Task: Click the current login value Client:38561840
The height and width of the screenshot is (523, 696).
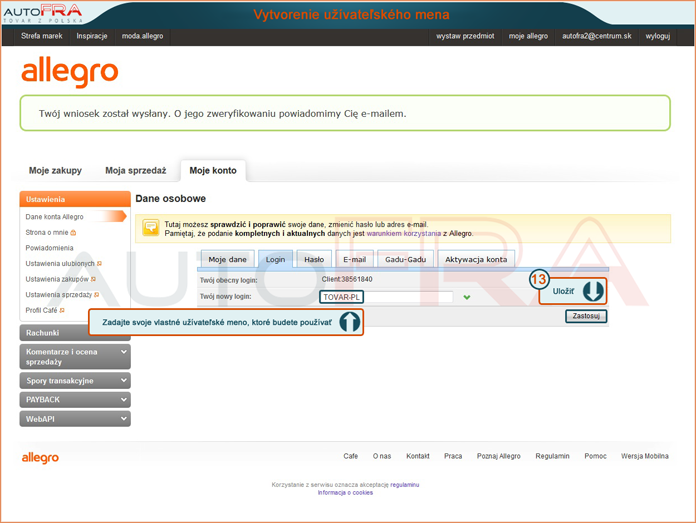Action: pos(347,279)
